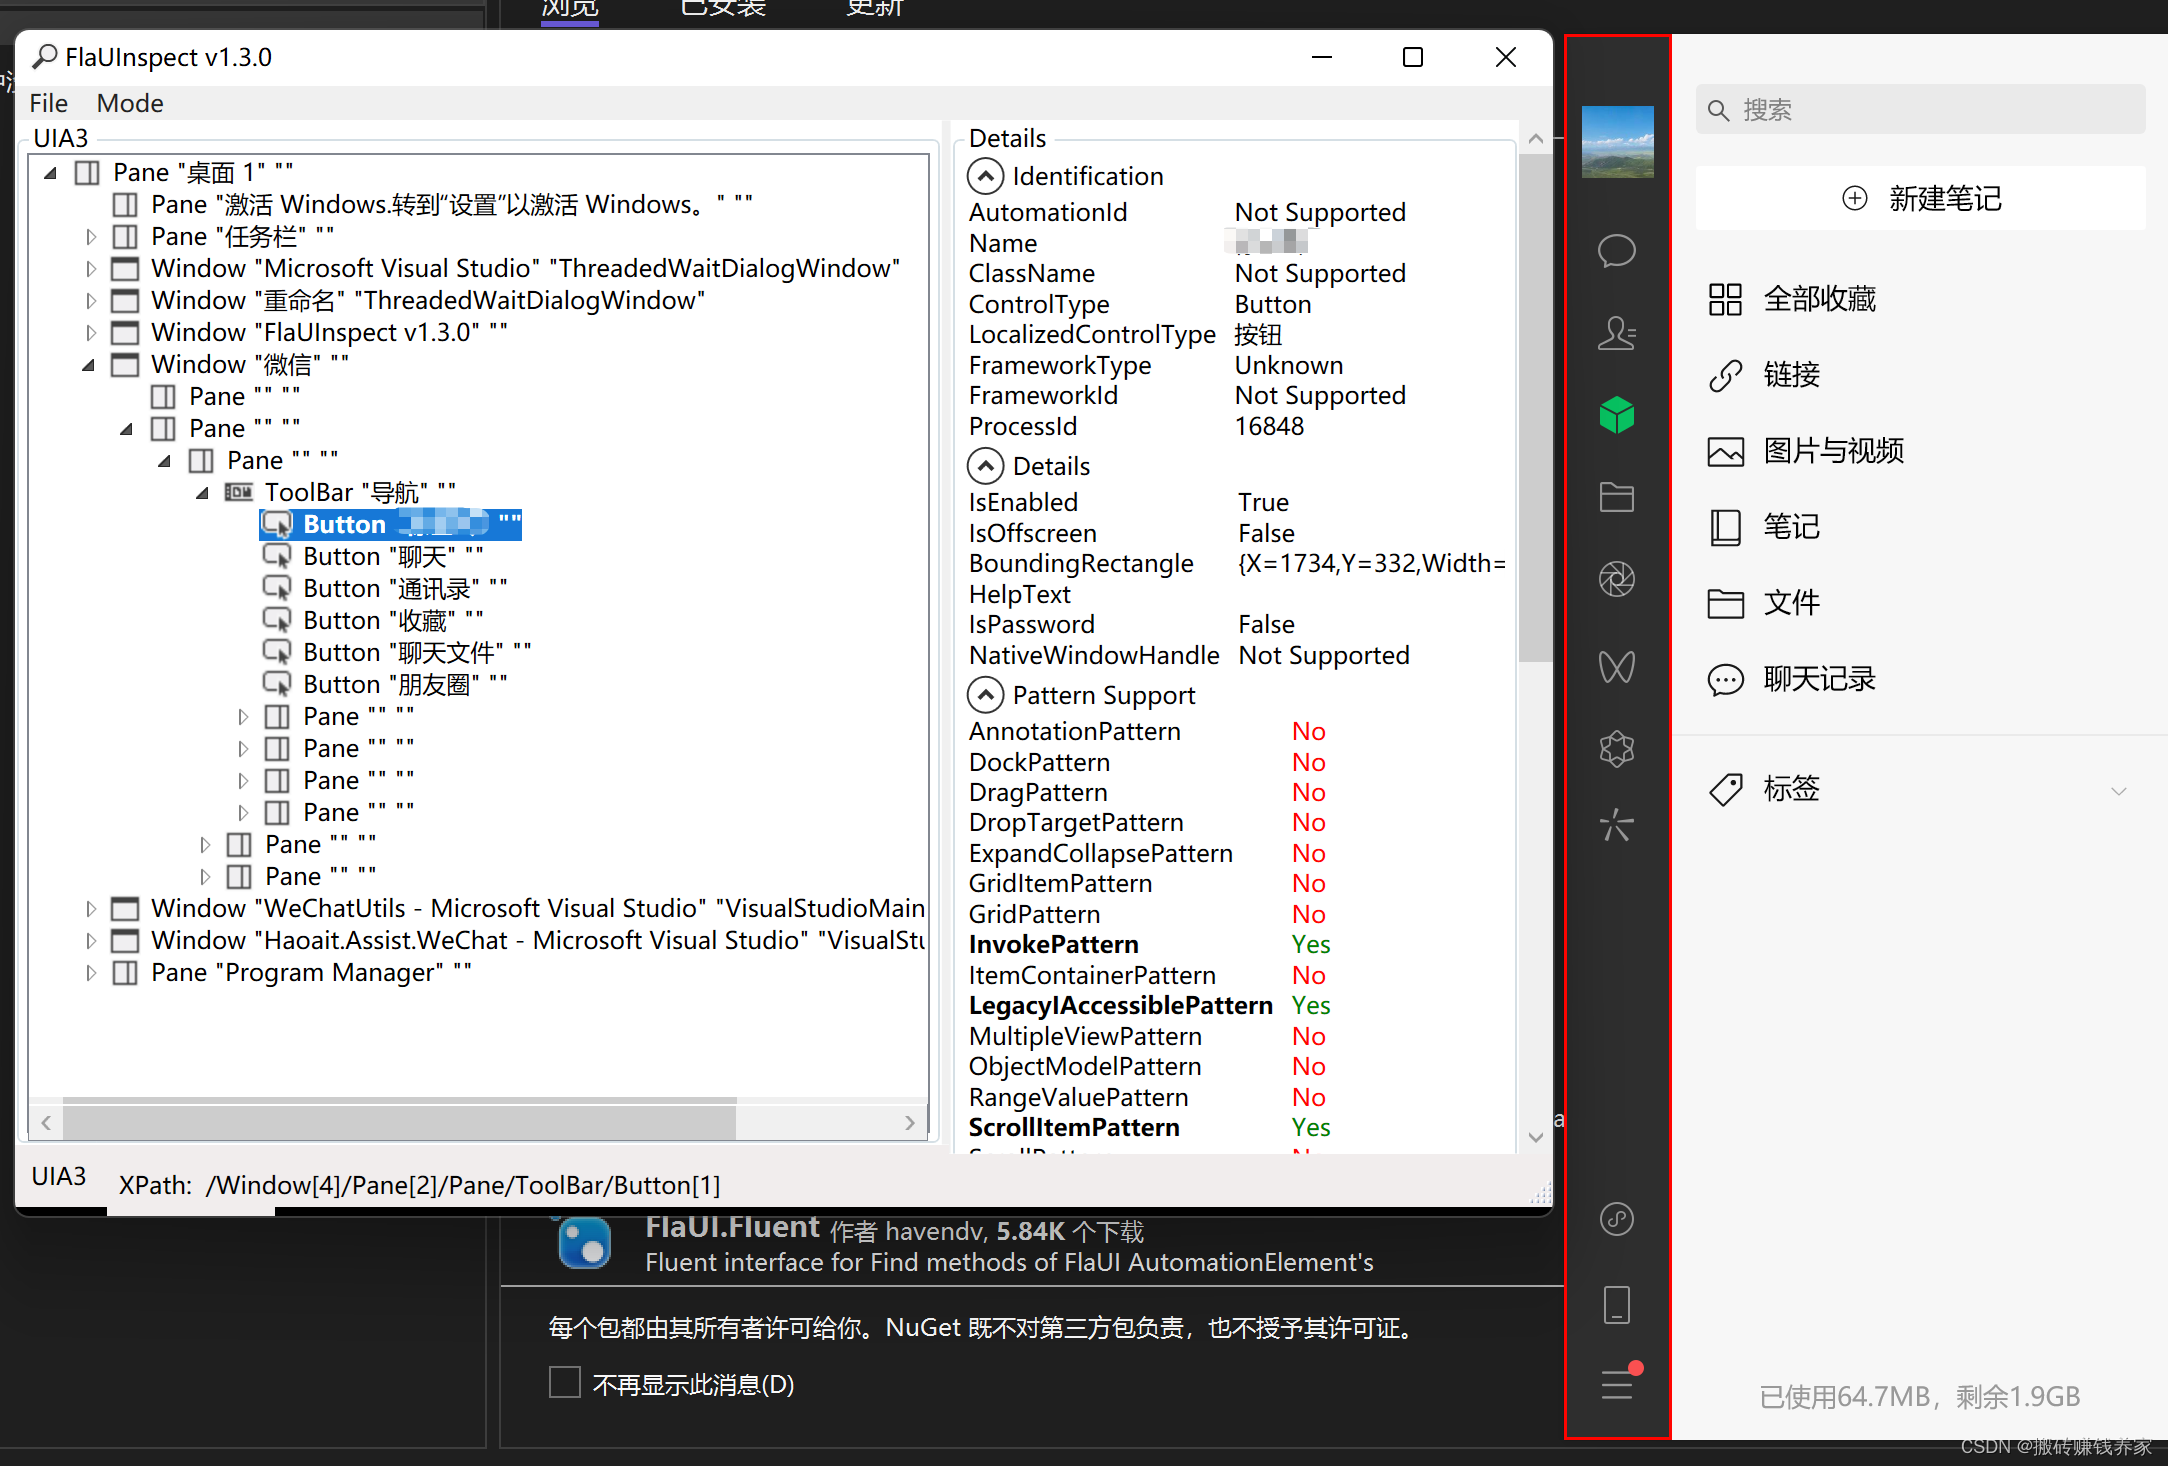Image resolution: width=2168 pixels, height=1466 pixels.
Task: Open the phone sync icon in sidebar
Action: click(x=1617, y=1304)
